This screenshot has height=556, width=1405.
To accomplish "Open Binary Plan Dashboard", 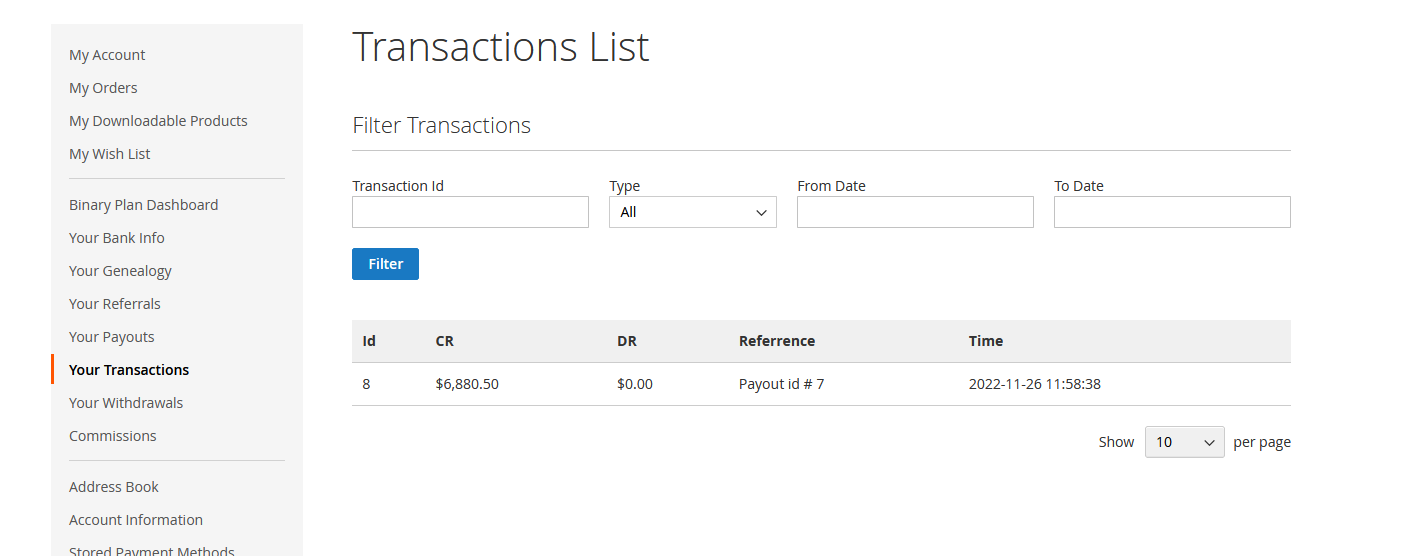I will pos(143,205).
